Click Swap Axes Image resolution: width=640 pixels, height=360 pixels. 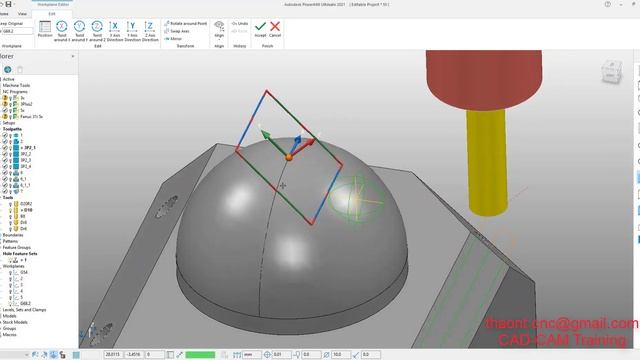[x=177, y=31]
